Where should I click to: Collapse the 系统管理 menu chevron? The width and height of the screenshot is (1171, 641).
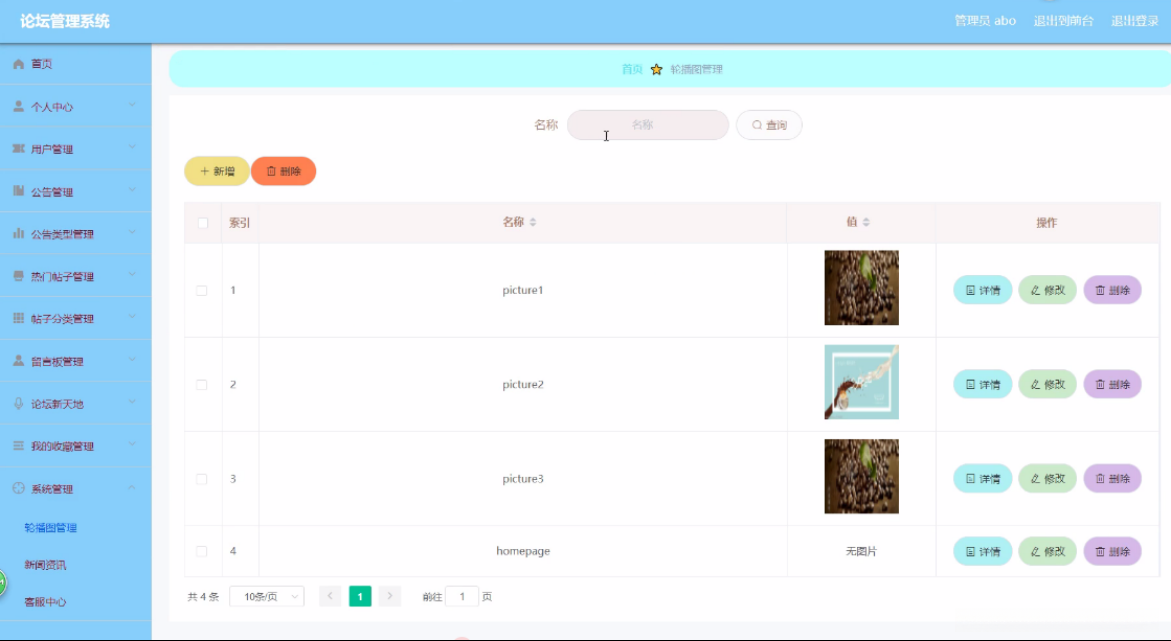[x=132, y=488]
